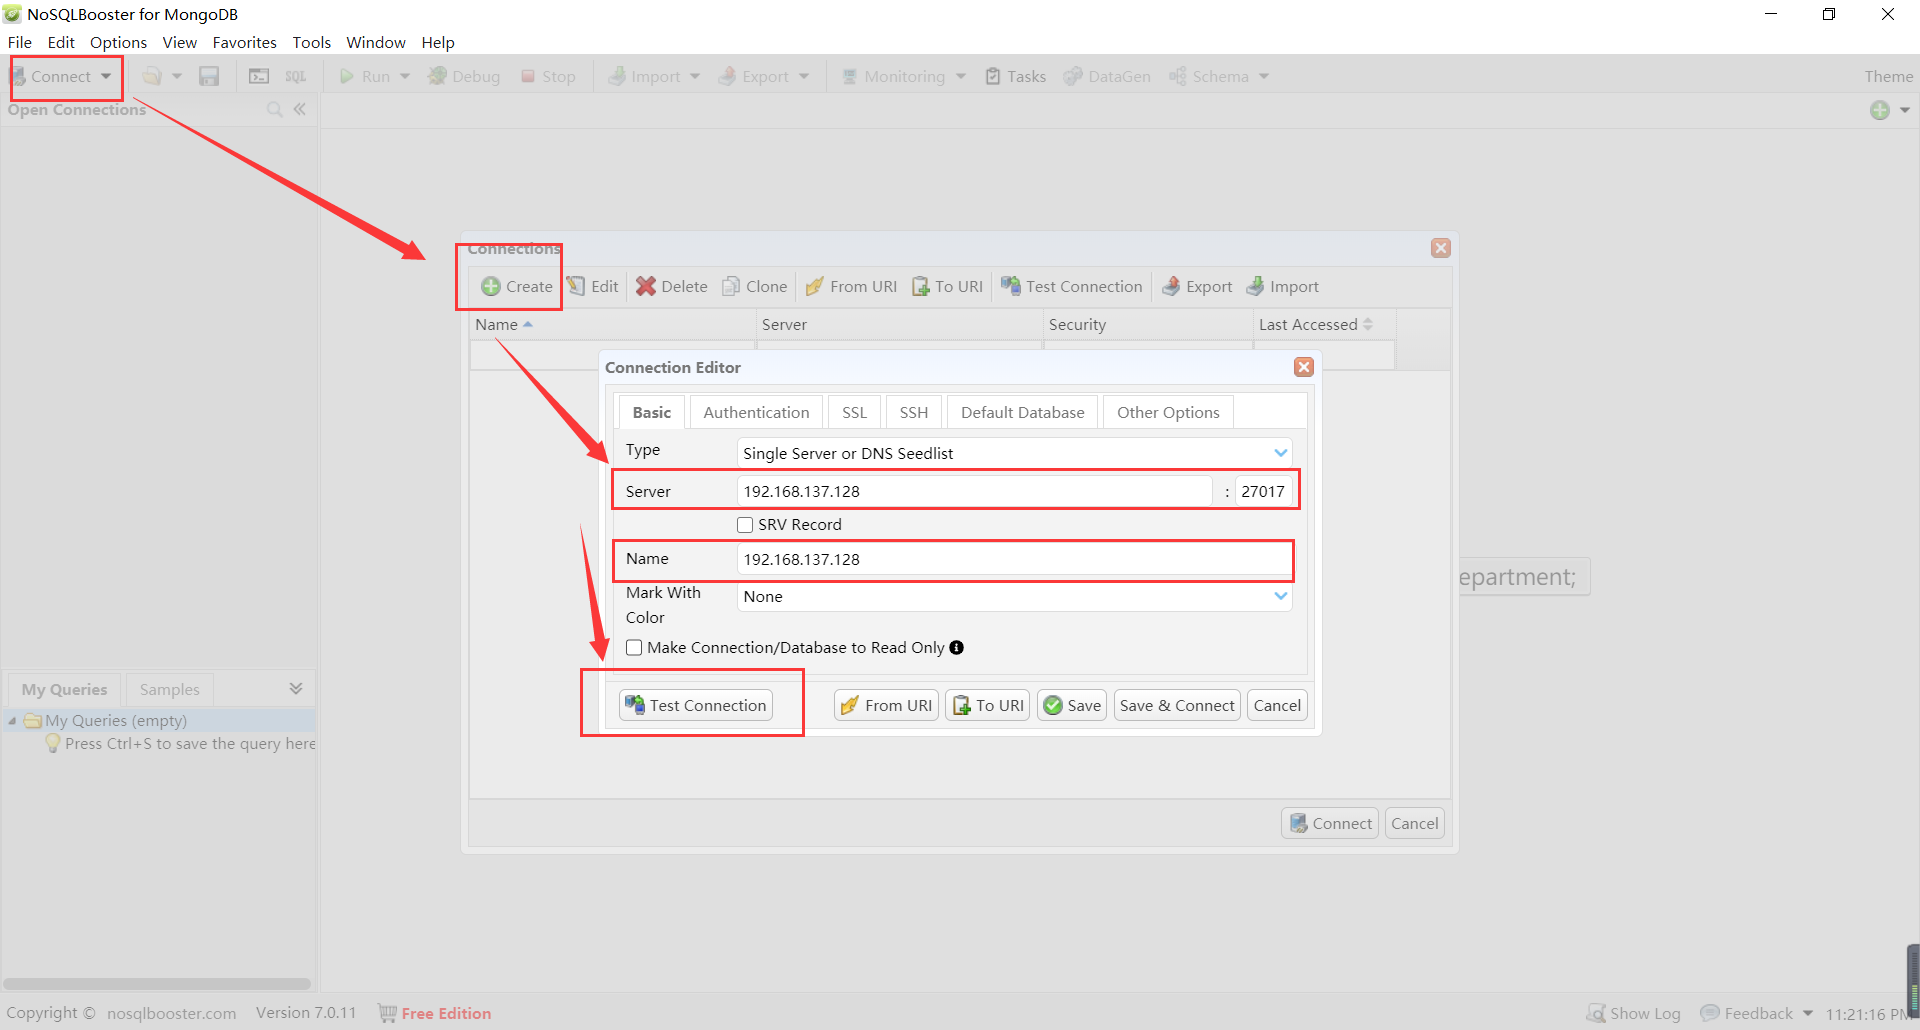1920x1030 pixels.
Task: Click Connect button in Connections dialog
Action: point(1330,823)
